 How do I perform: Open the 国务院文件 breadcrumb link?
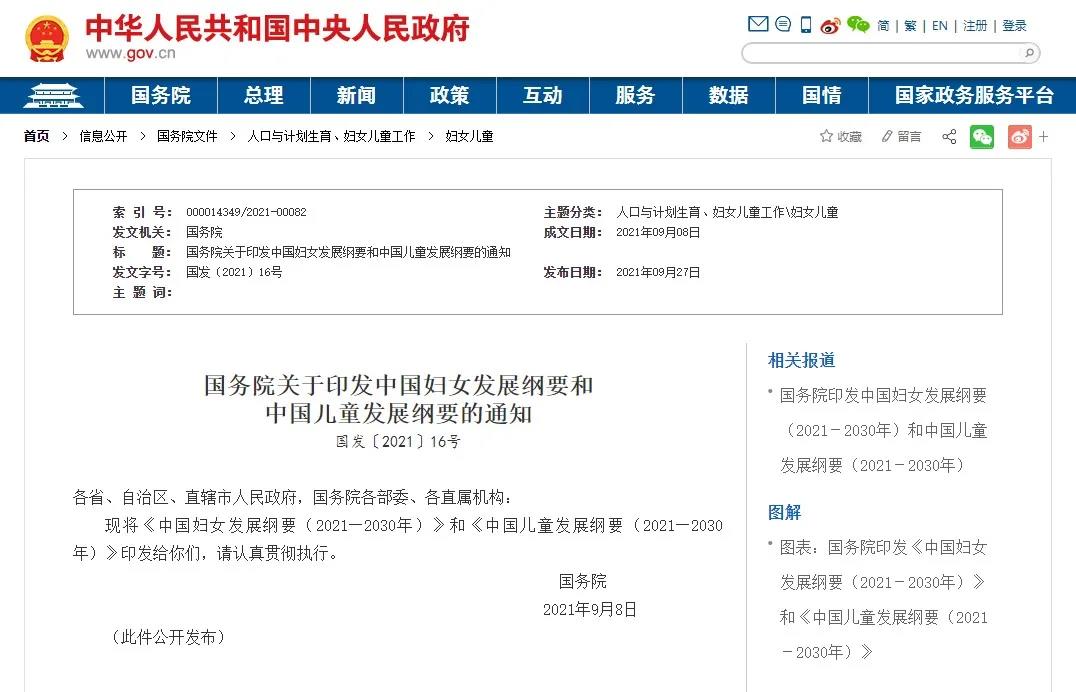[x=187, y=137]
